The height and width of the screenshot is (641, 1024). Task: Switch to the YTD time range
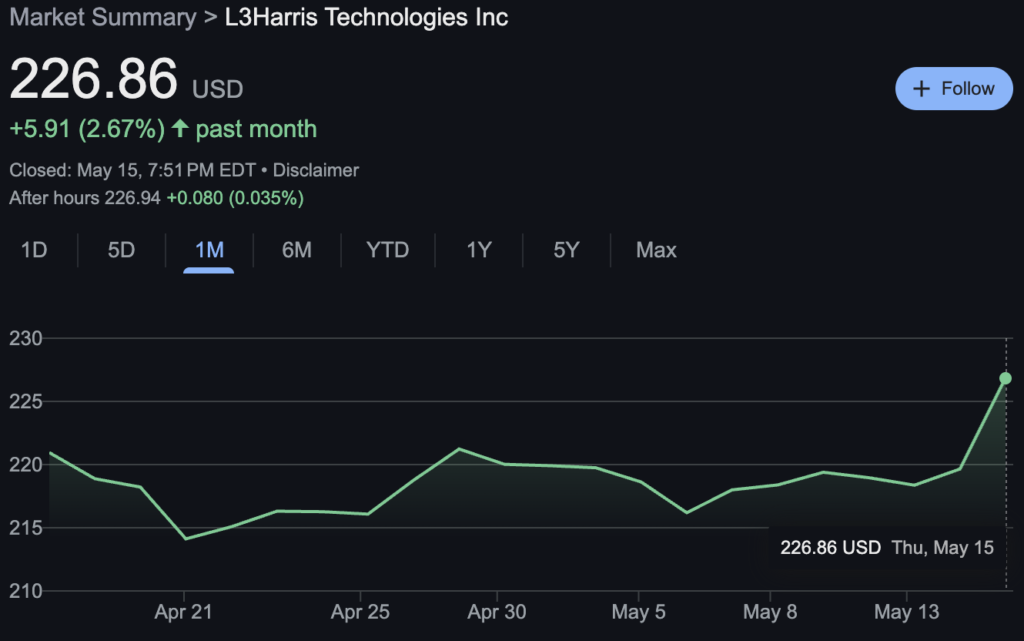pyautogui.click(x=387, y=250)
